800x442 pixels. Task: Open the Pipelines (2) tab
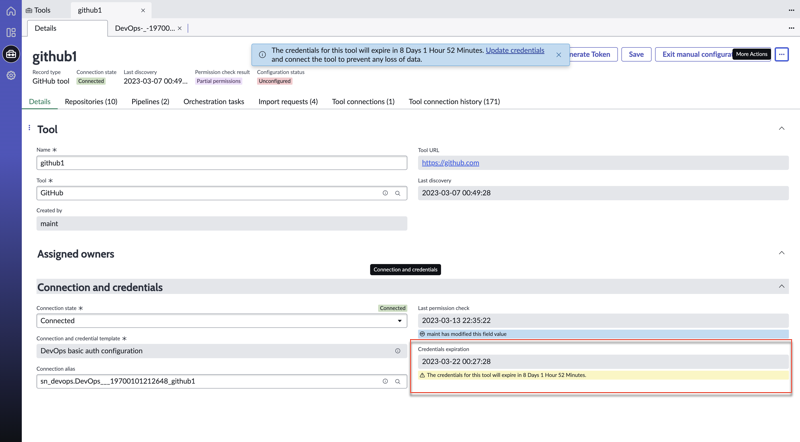[151, 102]
